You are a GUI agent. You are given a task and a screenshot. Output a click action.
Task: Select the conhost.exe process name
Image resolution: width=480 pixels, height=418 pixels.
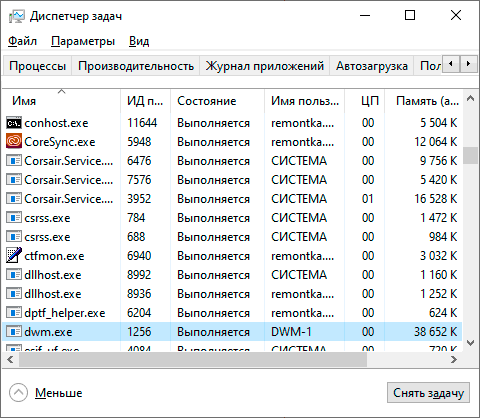tap(56, 123)
